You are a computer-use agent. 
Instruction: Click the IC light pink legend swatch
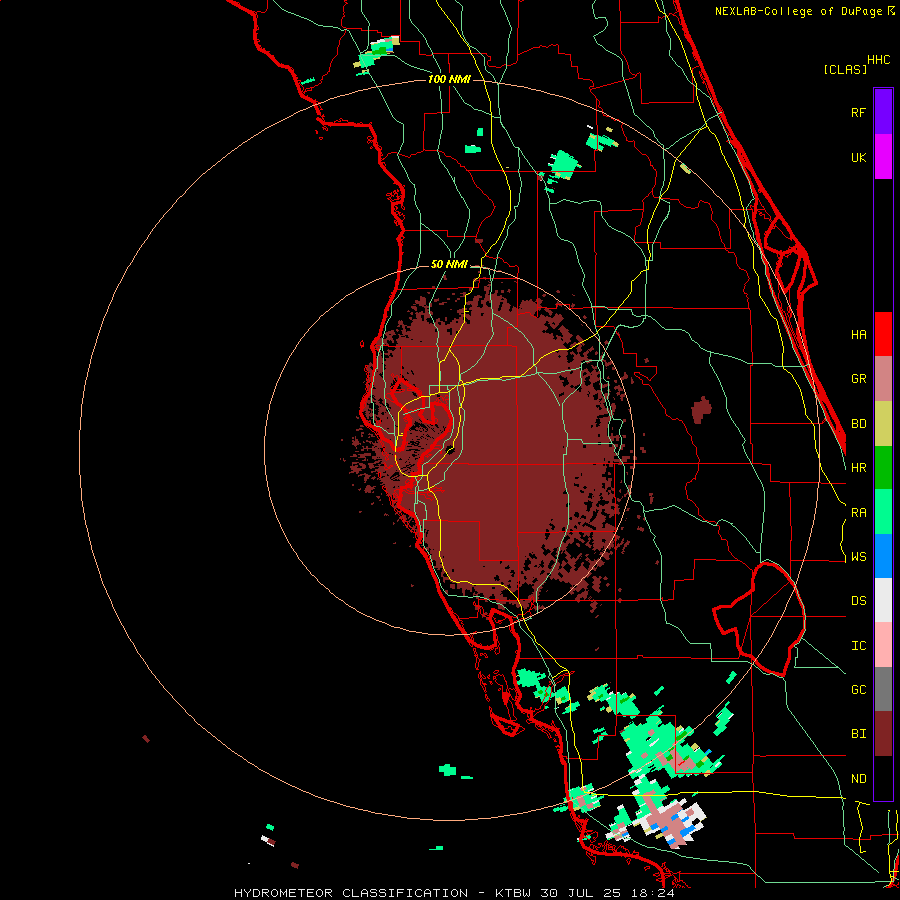pyautogui.click(x=883, y=645)
